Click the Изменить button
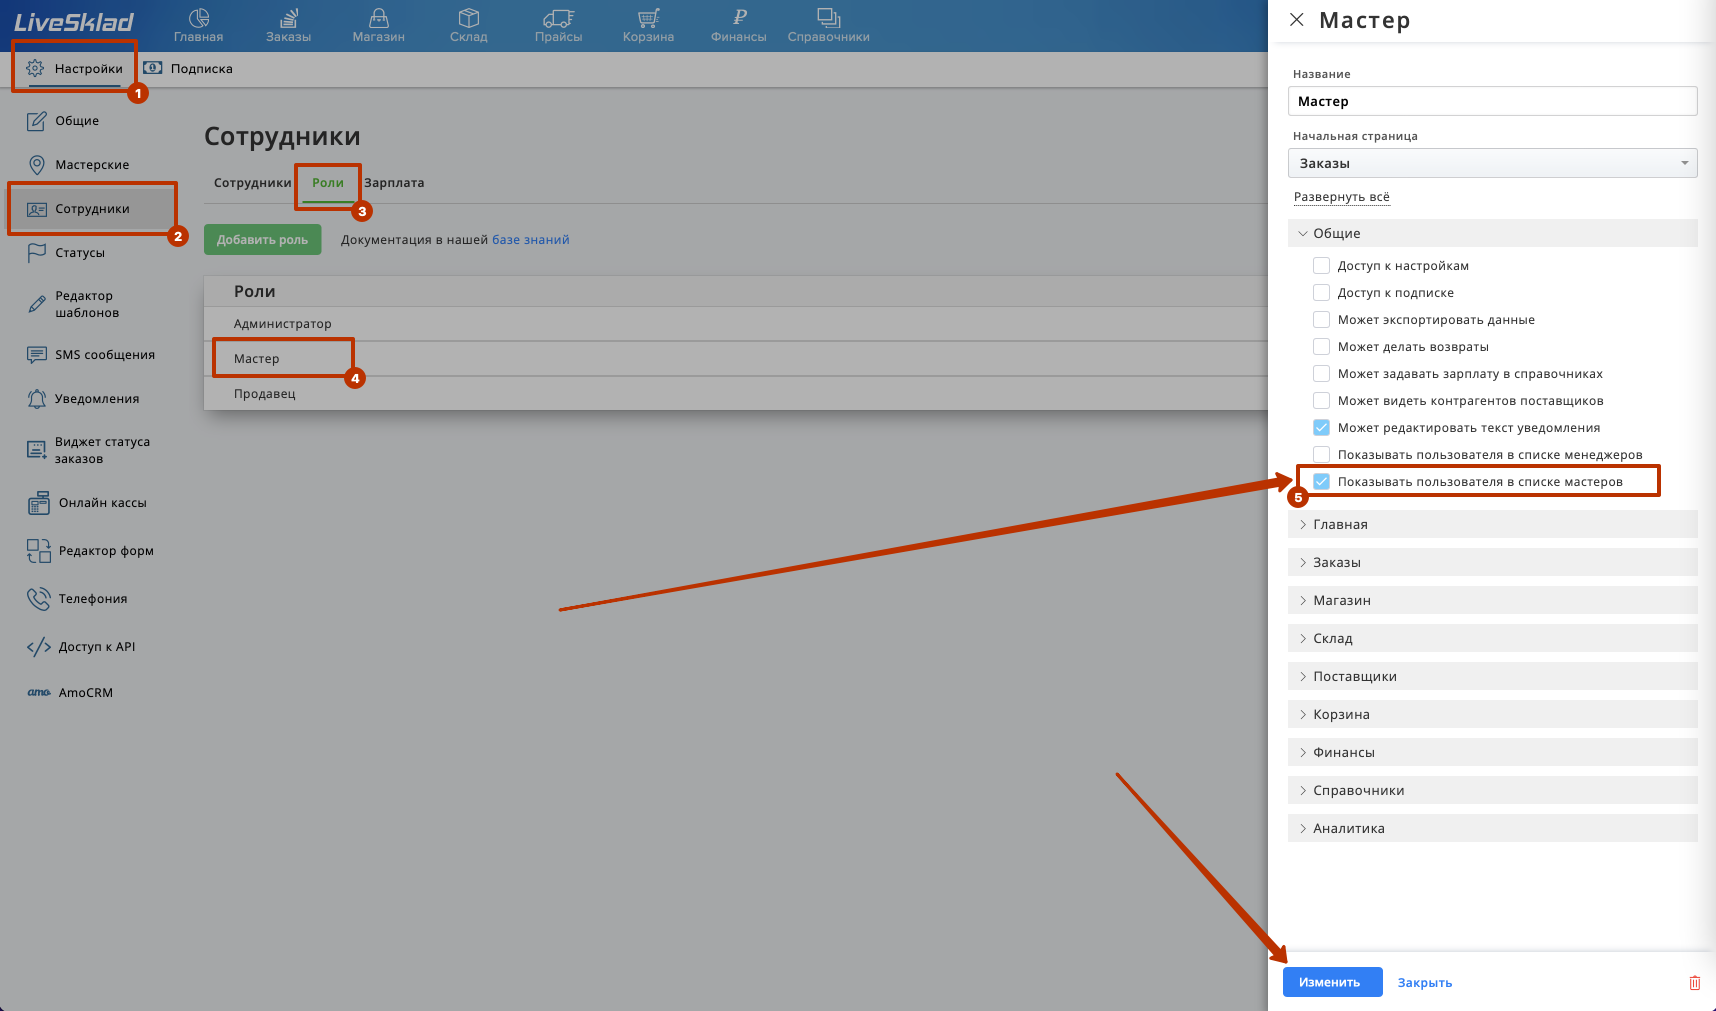Viewport: 1716px width, 1011px height. pyautogui.click(x=1332, y=982)
